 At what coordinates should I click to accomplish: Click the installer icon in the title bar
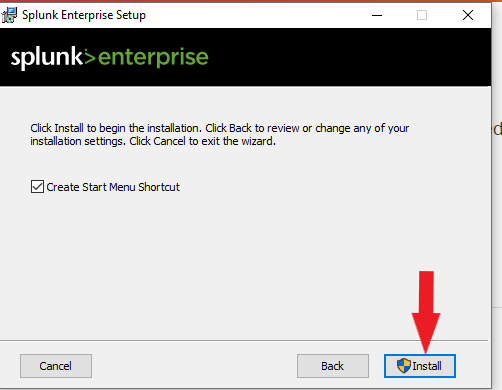(9, 15)
